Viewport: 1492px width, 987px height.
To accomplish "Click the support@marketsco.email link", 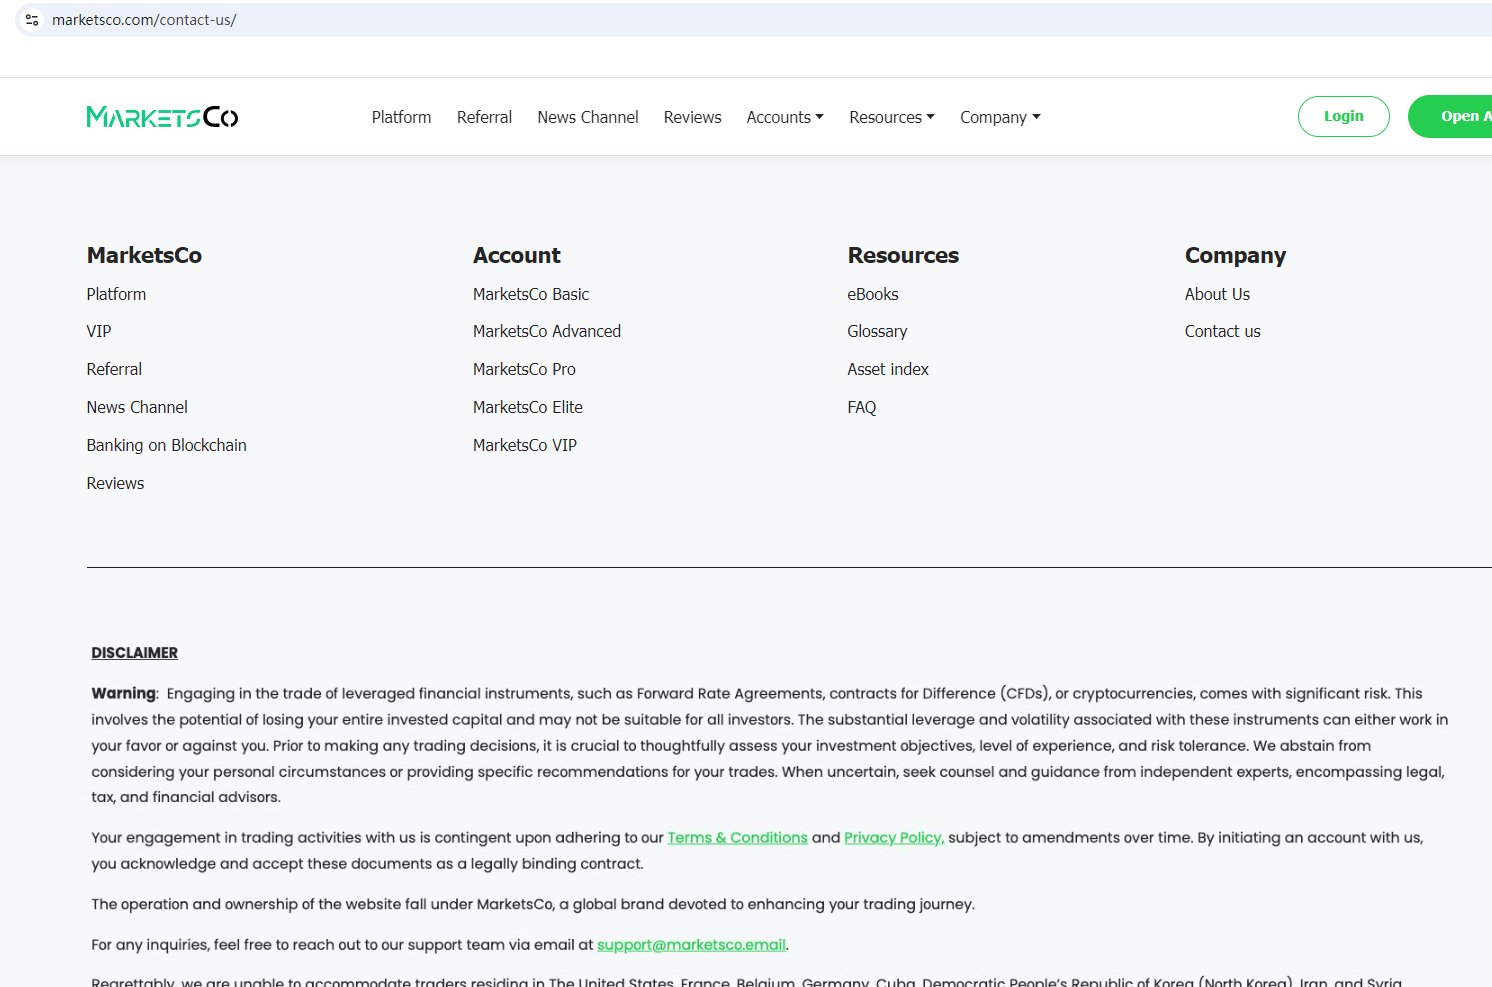I will pos(691,945).
